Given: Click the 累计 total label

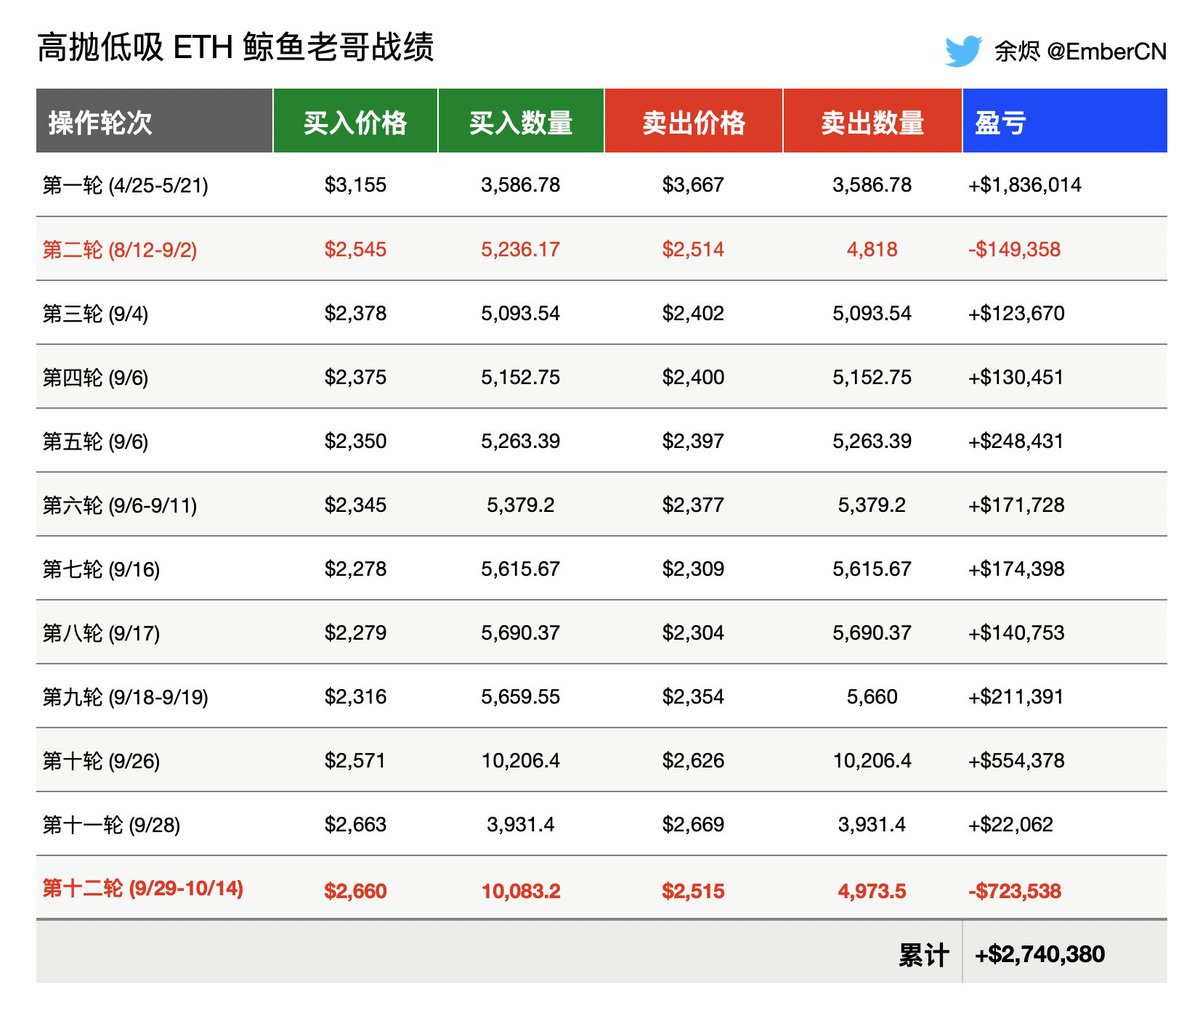Looking at the screenshot, I should 925,953.
